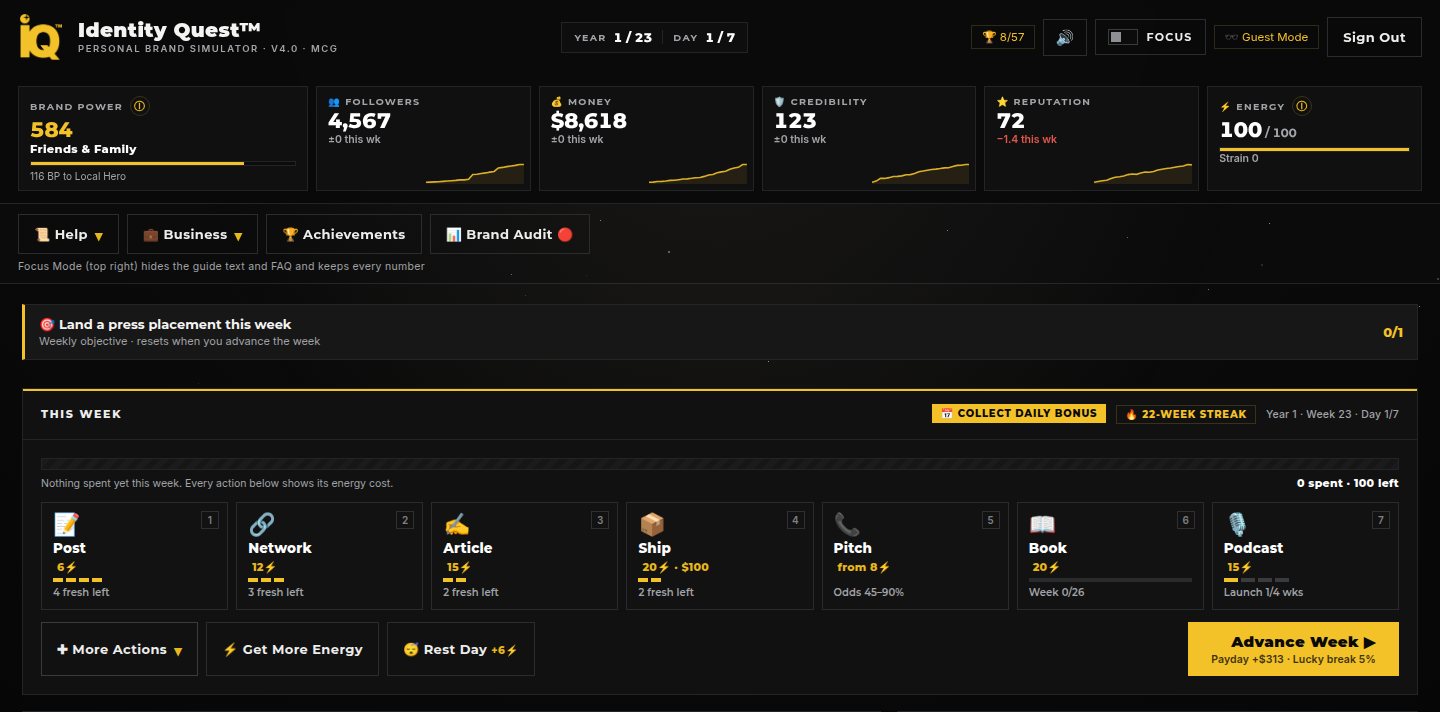Click the Money sparkline chart
Viewport: 1440px width, 712px height.
click(x=698, y=173)
